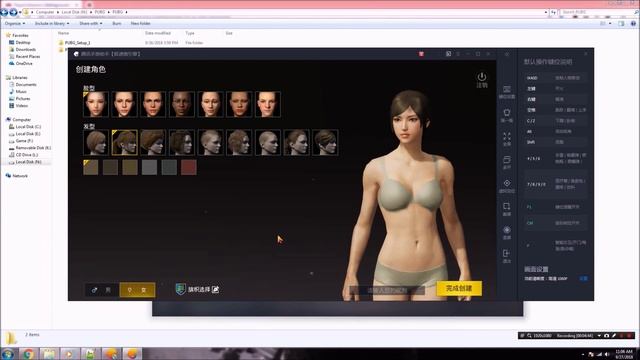Click Windows Start button

tap(7, 353)
